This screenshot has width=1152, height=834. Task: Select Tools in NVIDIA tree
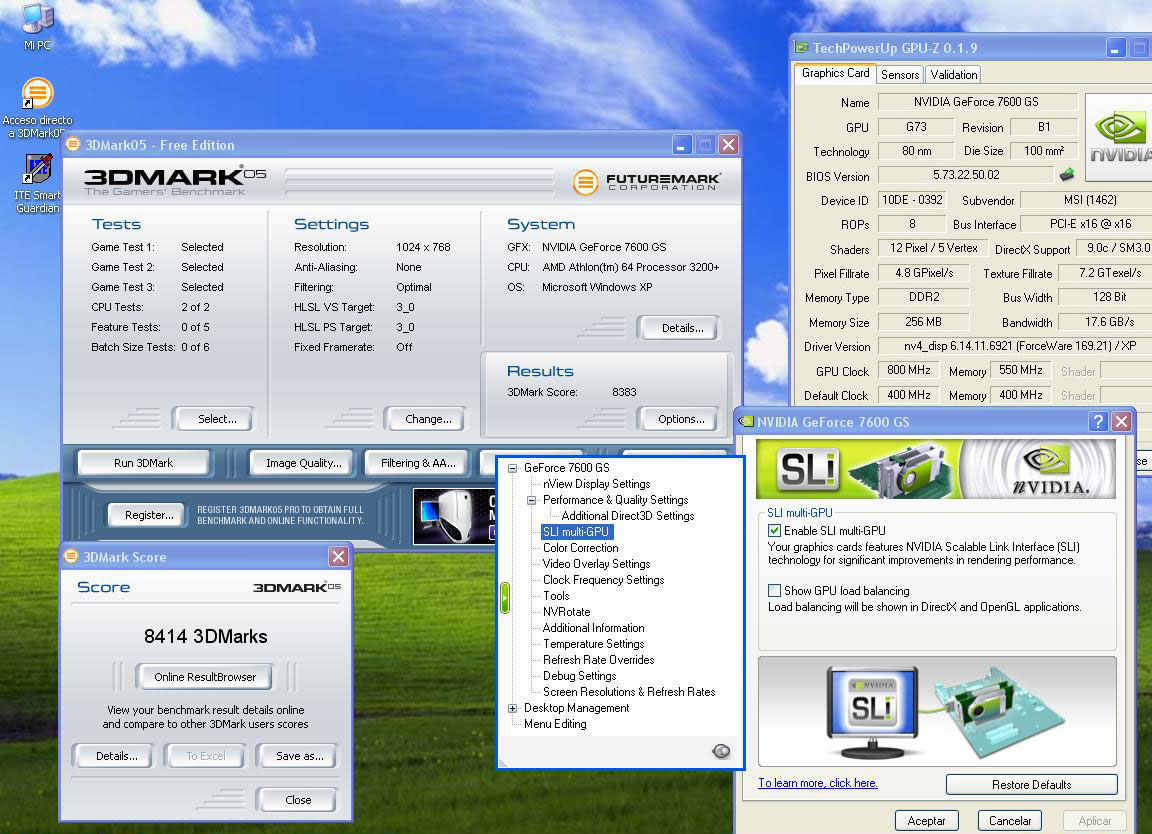point(556,596)
